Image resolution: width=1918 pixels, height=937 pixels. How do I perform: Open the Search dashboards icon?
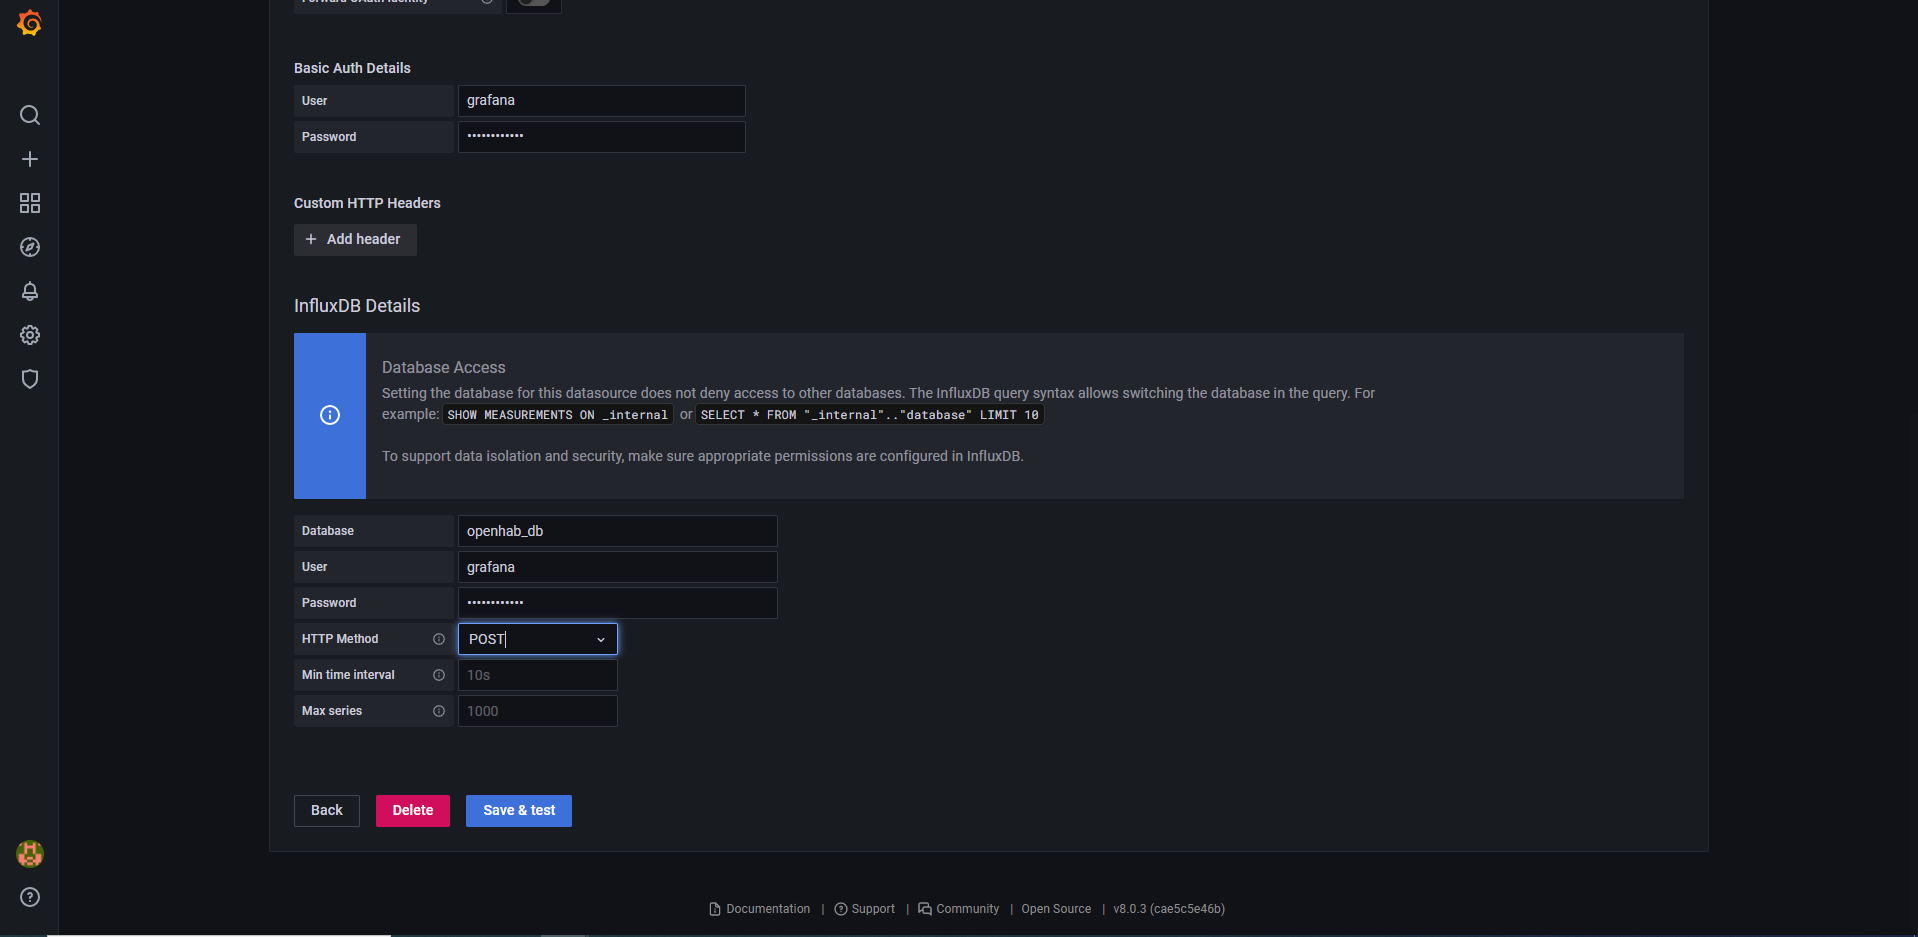[30, 115]
